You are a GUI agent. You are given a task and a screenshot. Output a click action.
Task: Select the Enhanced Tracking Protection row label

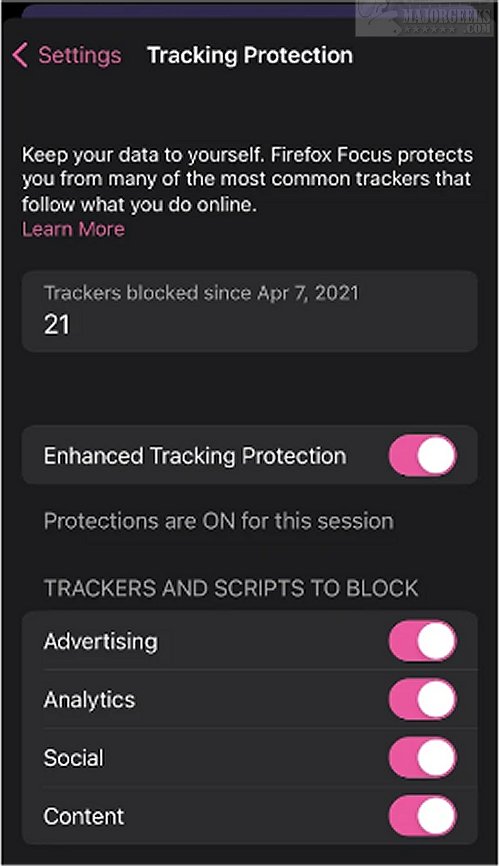click(195, 456)
